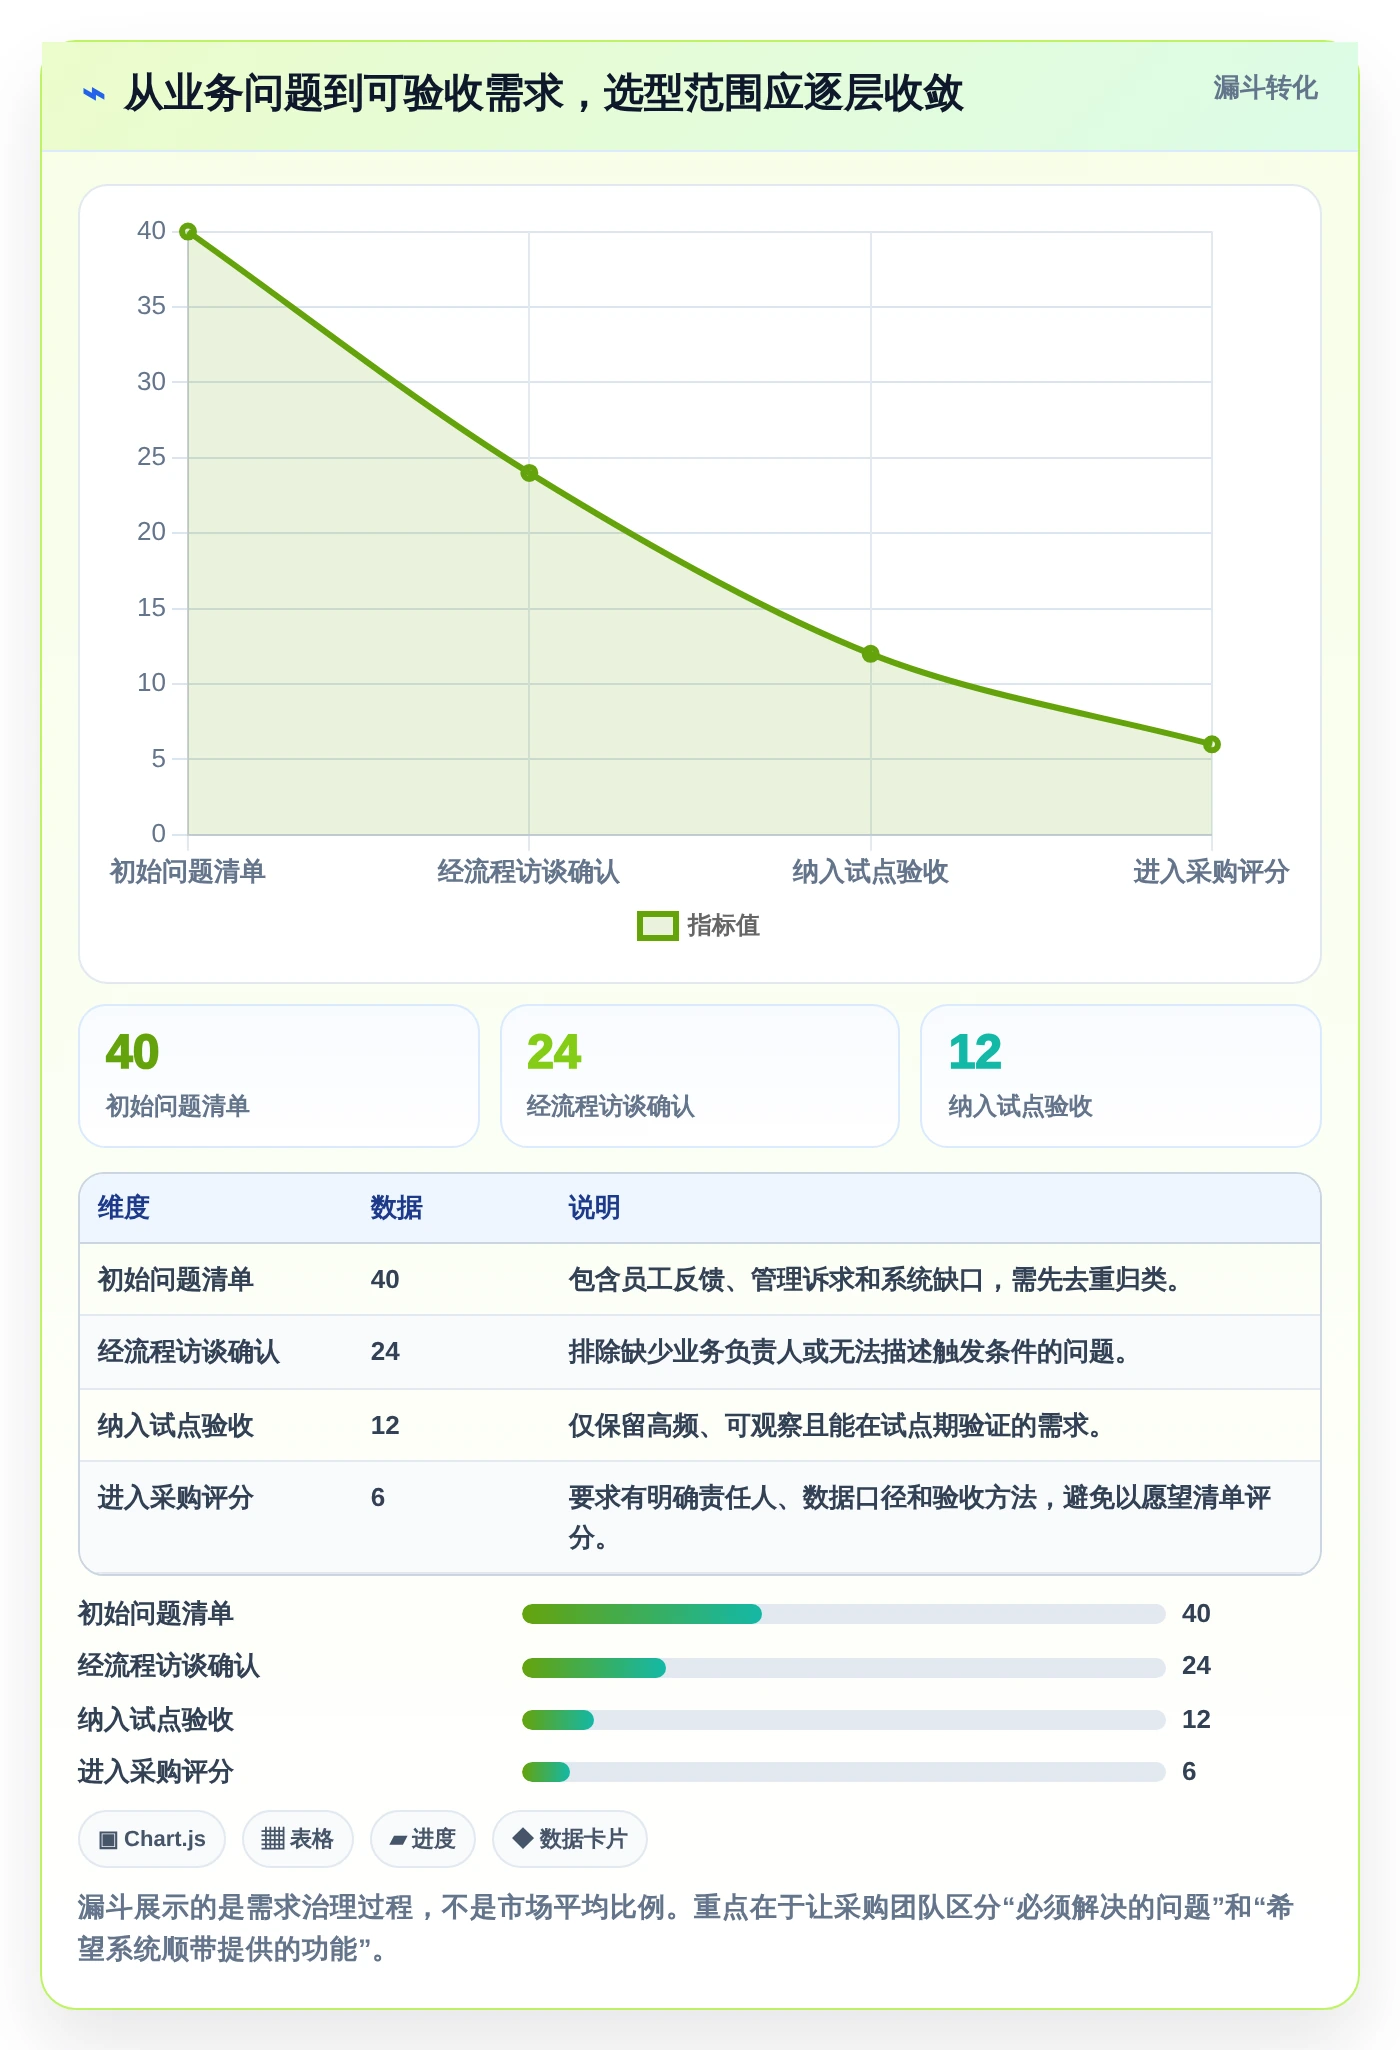Click description starting with 排除缺少业务负责人
Viewport: 1400px width, 2050px height.
point(849,1352)
